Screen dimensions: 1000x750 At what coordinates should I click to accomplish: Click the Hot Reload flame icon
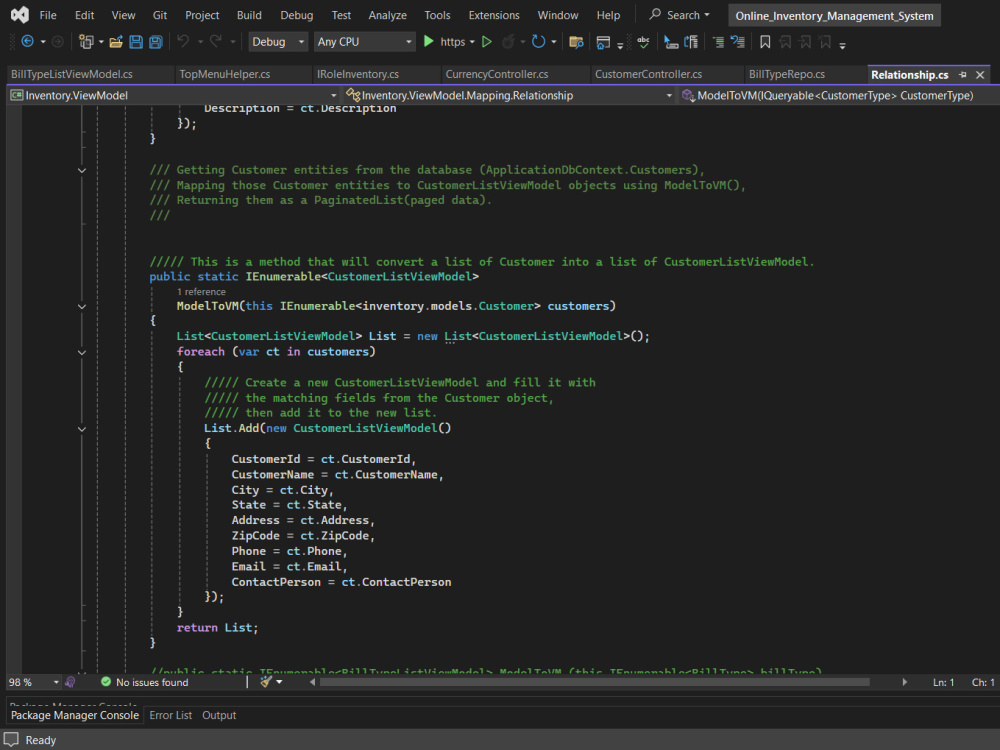(508, 42)
